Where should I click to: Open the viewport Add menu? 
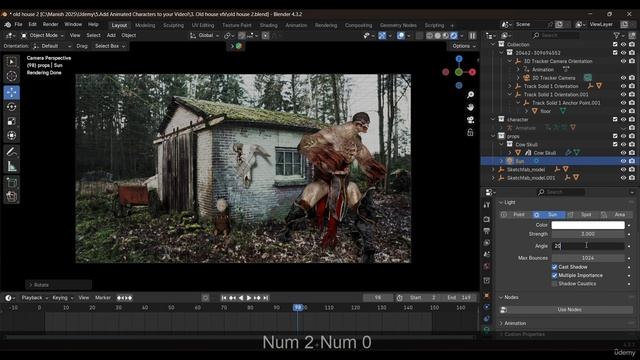111,36
